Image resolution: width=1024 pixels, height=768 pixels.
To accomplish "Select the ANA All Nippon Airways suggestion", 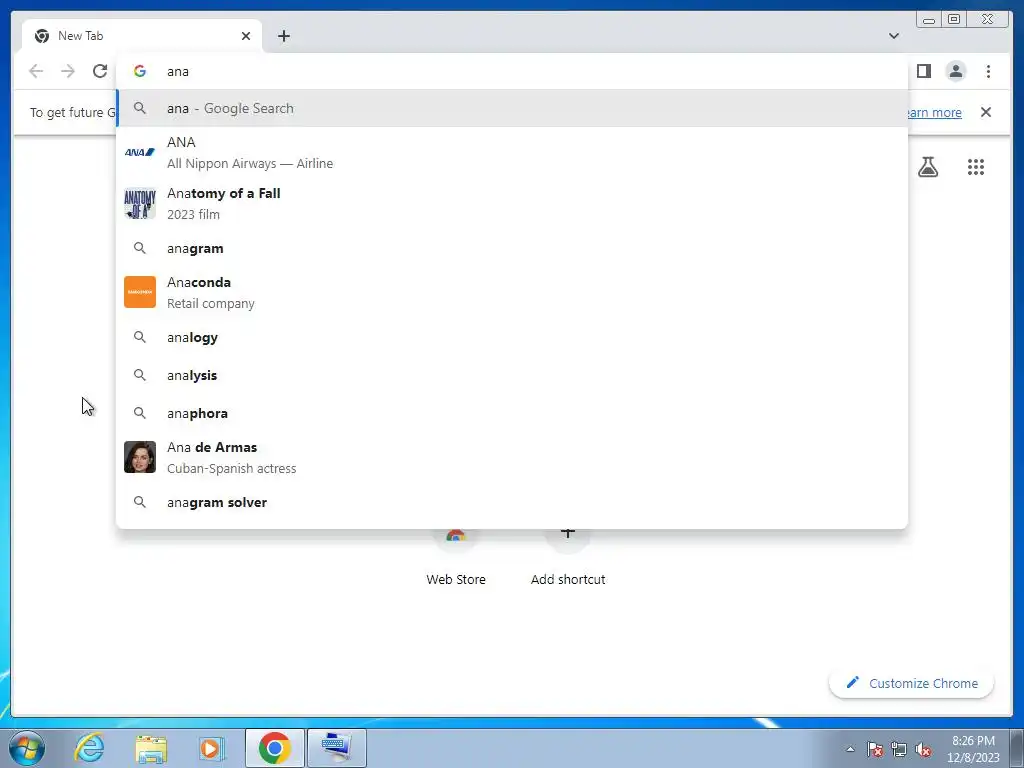I will pyautogui.click(x=512, y=152).
